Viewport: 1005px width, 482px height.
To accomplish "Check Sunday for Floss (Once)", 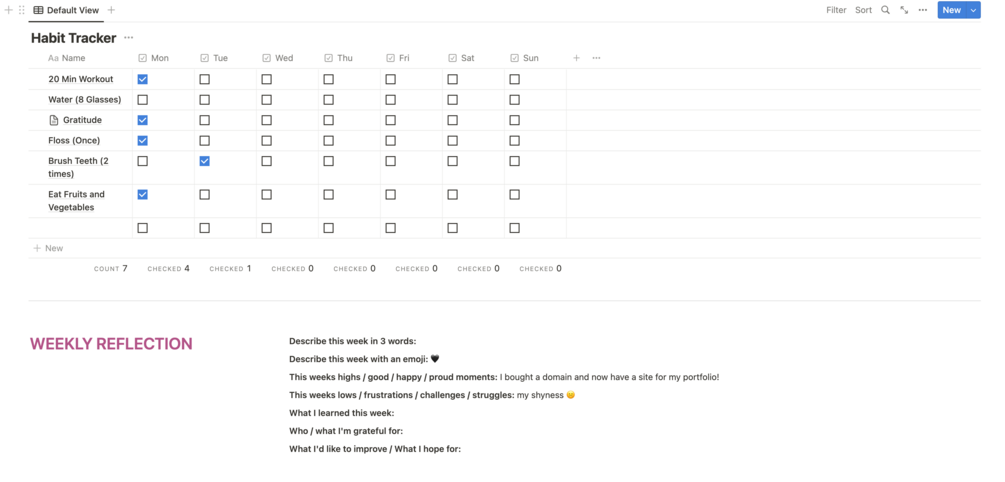I will click(x=515, y=141).
